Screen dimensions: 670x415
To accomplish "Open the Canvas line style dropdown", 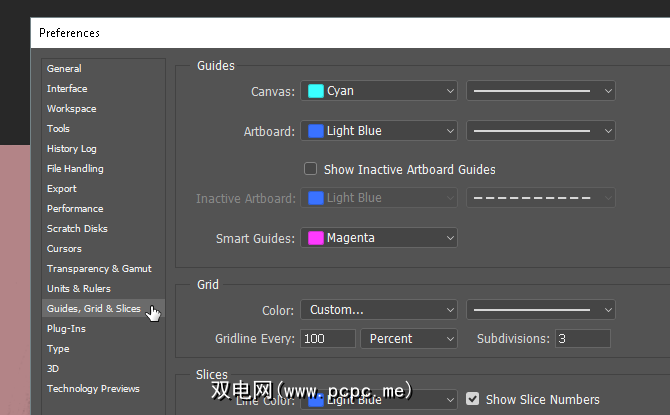I will 540,91.
